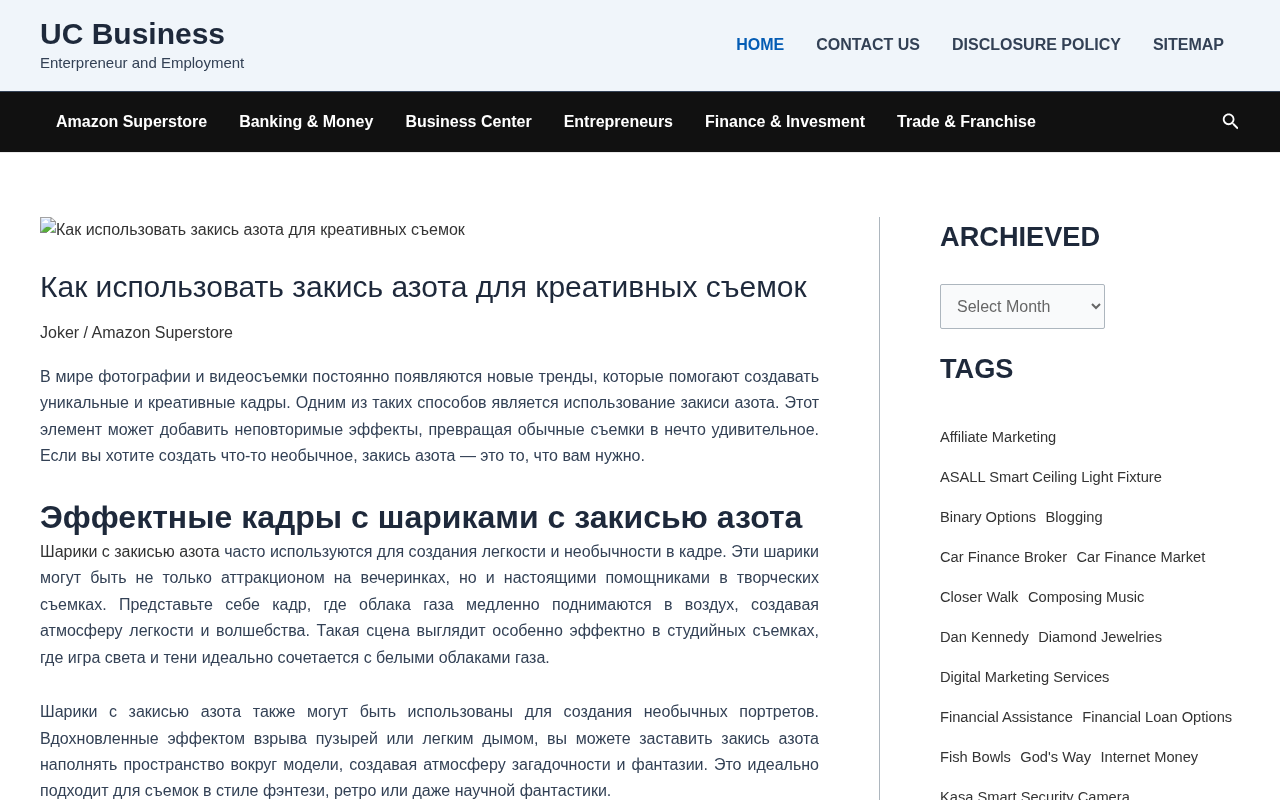Click the UC Business site title
This screenshot has height=800, width=1280.
(x=132, y=34)
